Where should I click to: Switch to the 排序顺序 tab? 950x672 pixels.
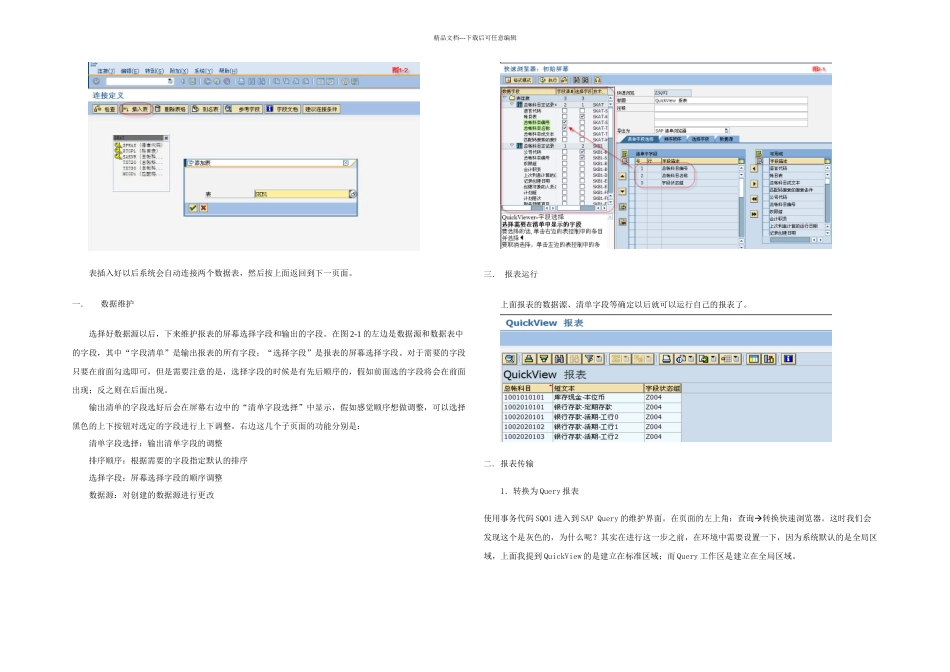point(673,139)
